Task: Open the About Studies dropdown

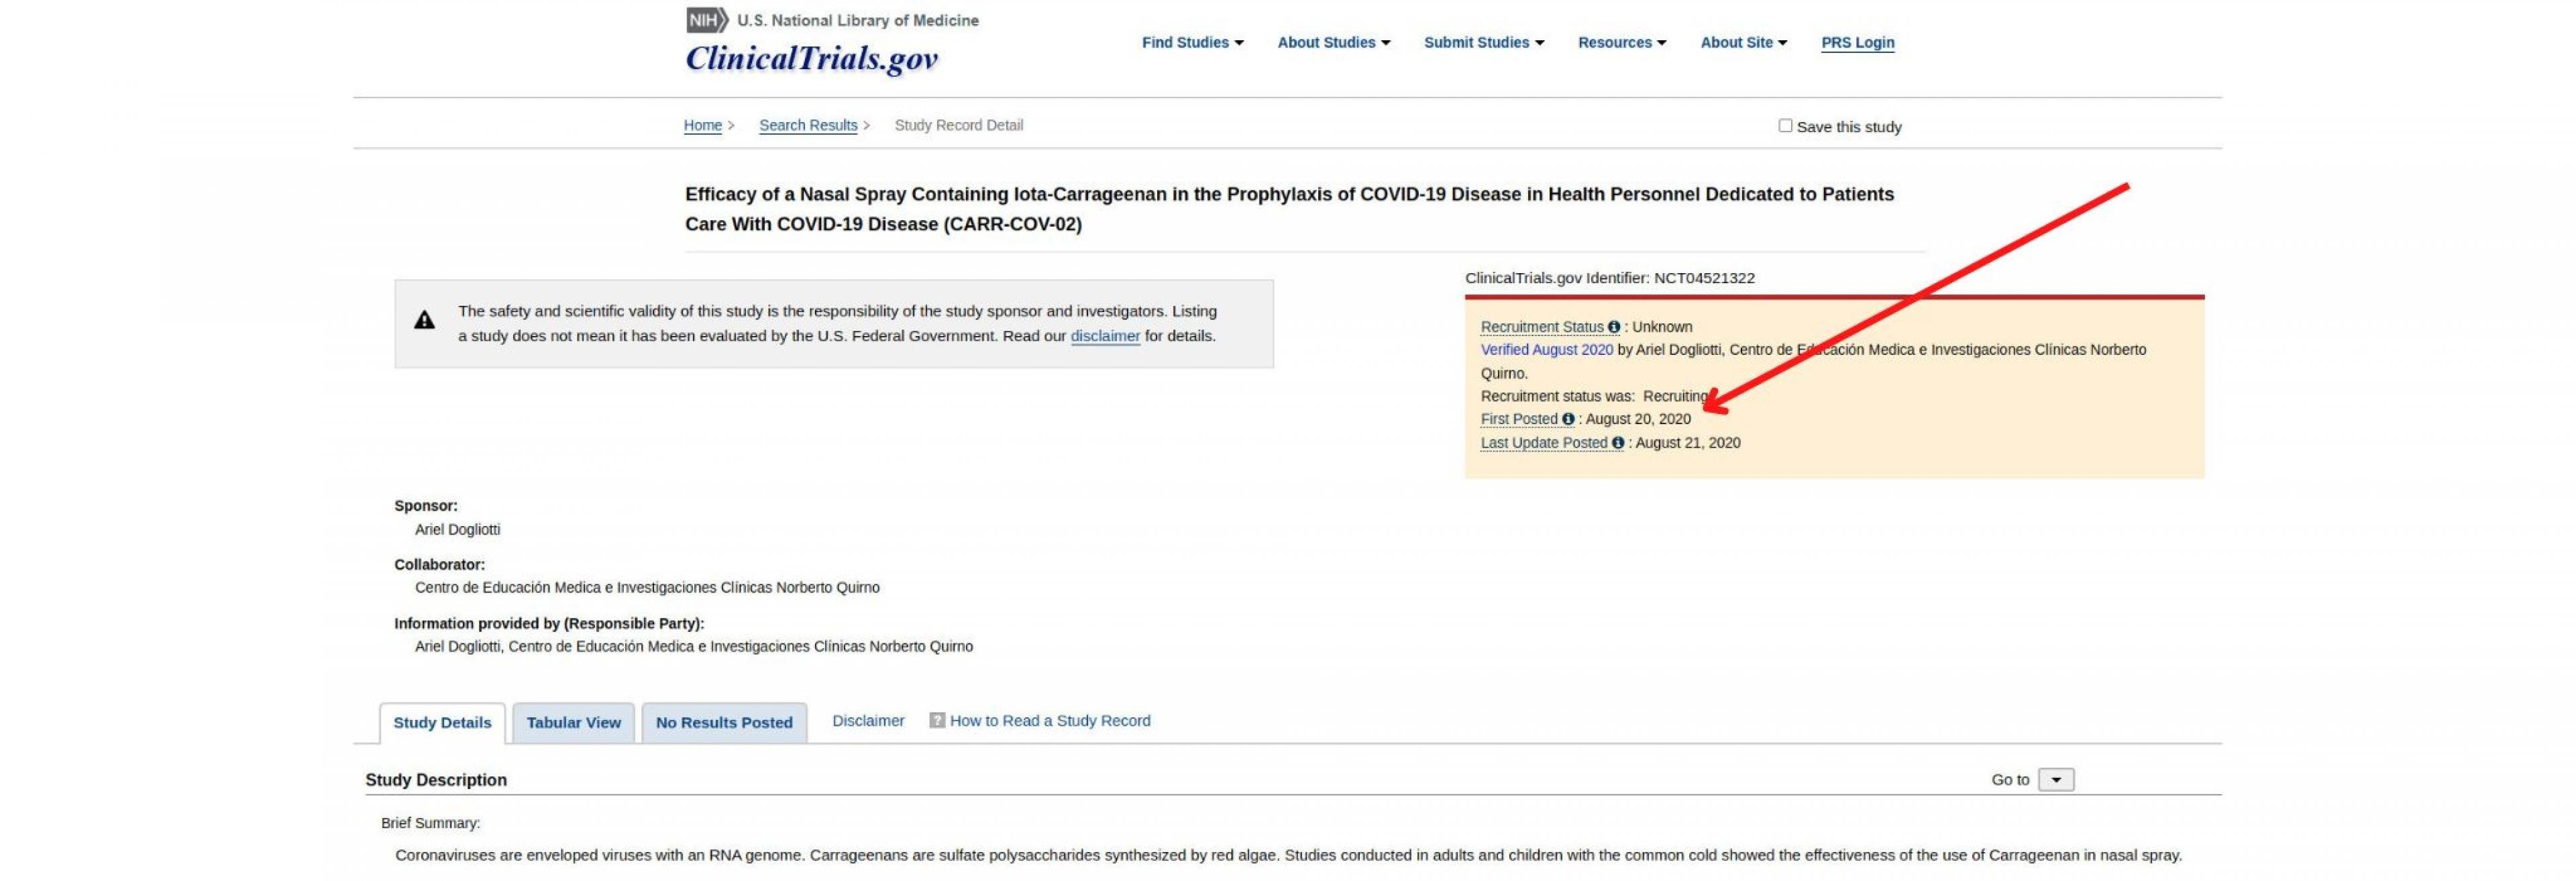Action: [1333, 43]
